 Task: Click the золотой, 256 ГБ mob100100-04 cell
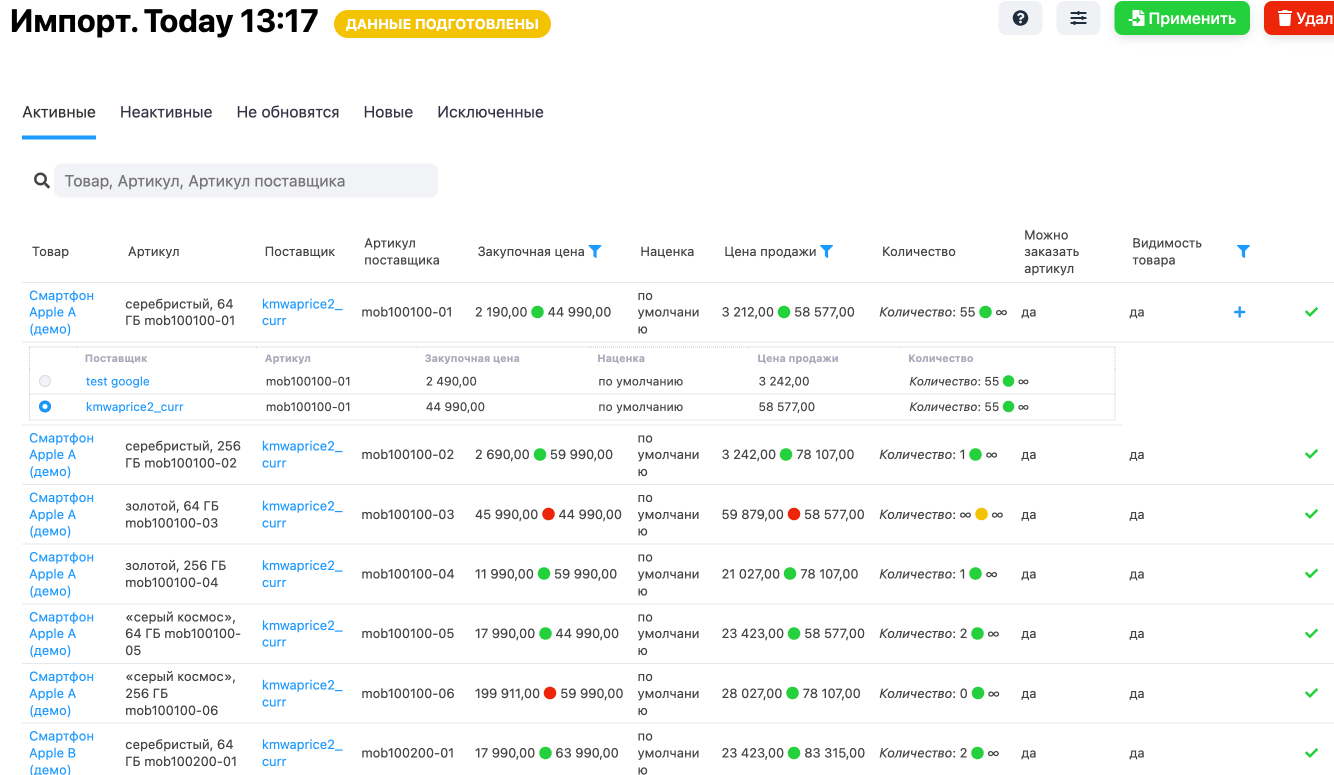coord(176,574)
